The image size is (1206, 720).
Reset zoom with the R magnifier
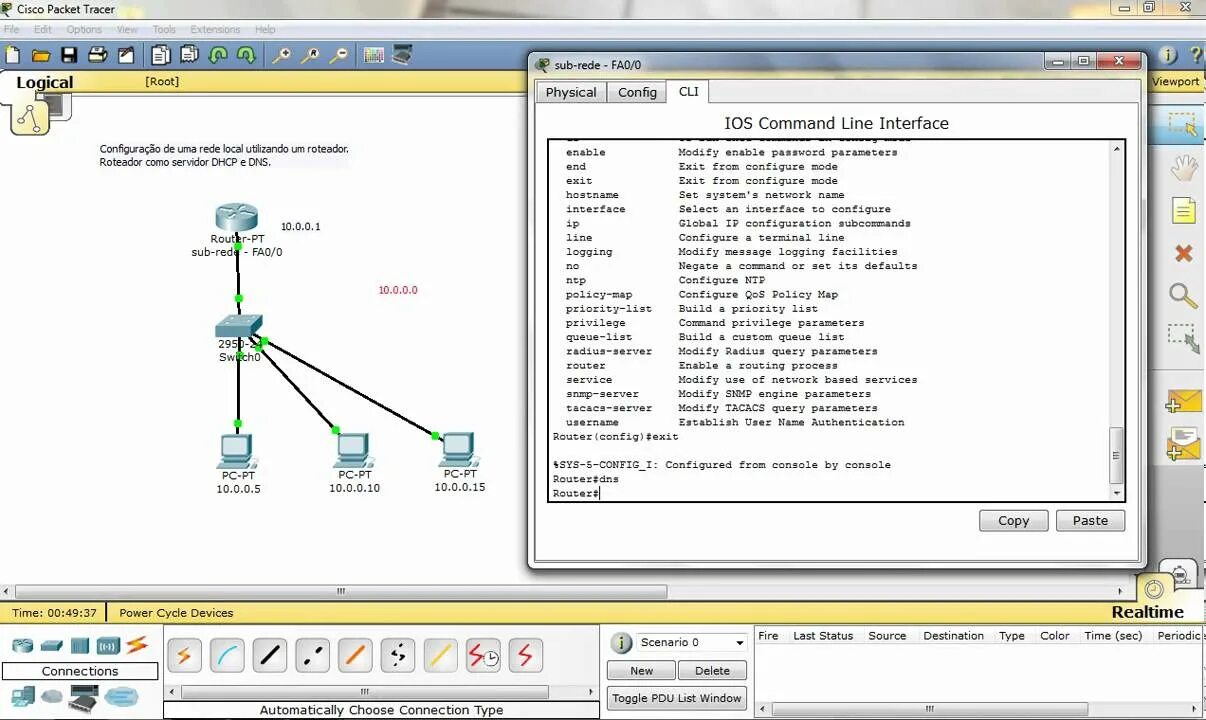311,55
